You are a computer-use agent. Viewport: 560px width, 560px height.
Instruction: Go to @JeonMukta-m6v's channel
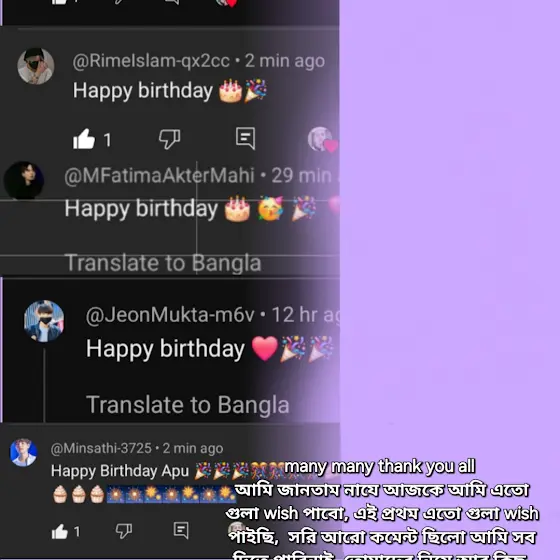170,315
